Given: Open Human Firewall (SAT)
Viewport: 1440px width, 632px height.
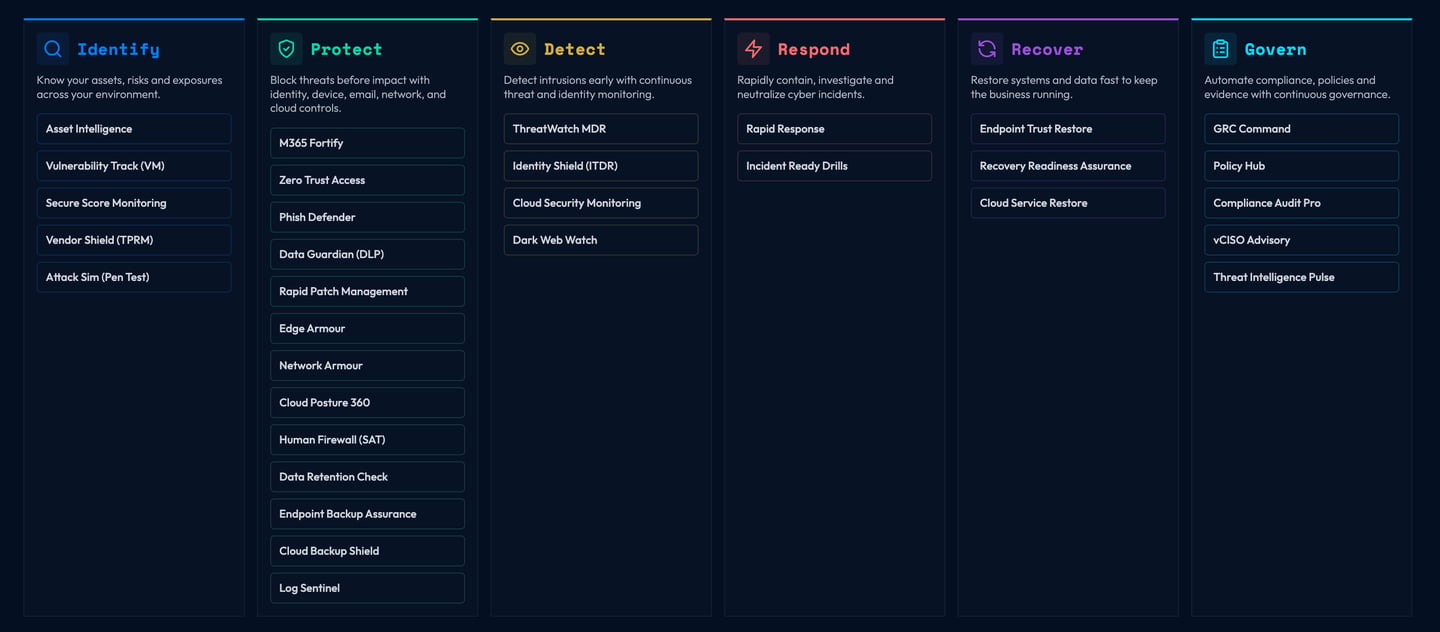Looking at the screenshot, I should pos(367,440).
